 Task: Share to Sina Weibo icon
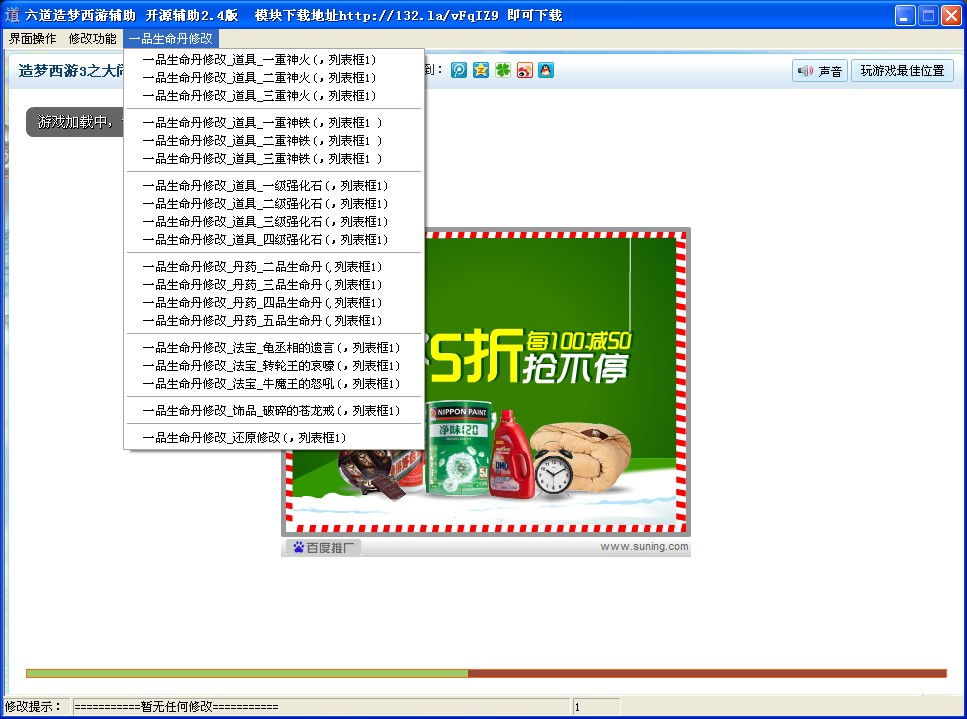click(524, 70)
